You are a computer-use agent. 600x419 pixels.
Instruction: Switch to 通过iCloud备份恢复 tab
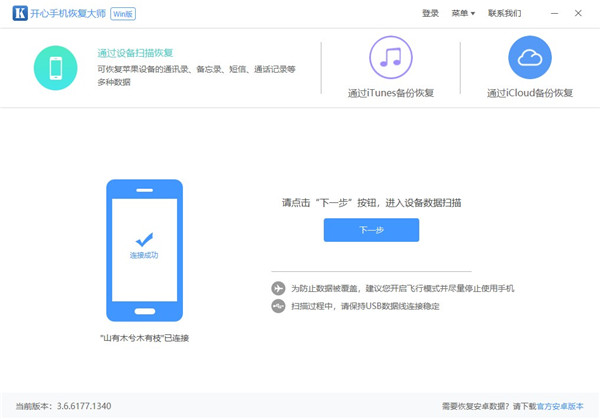click(x=529, y=92)
